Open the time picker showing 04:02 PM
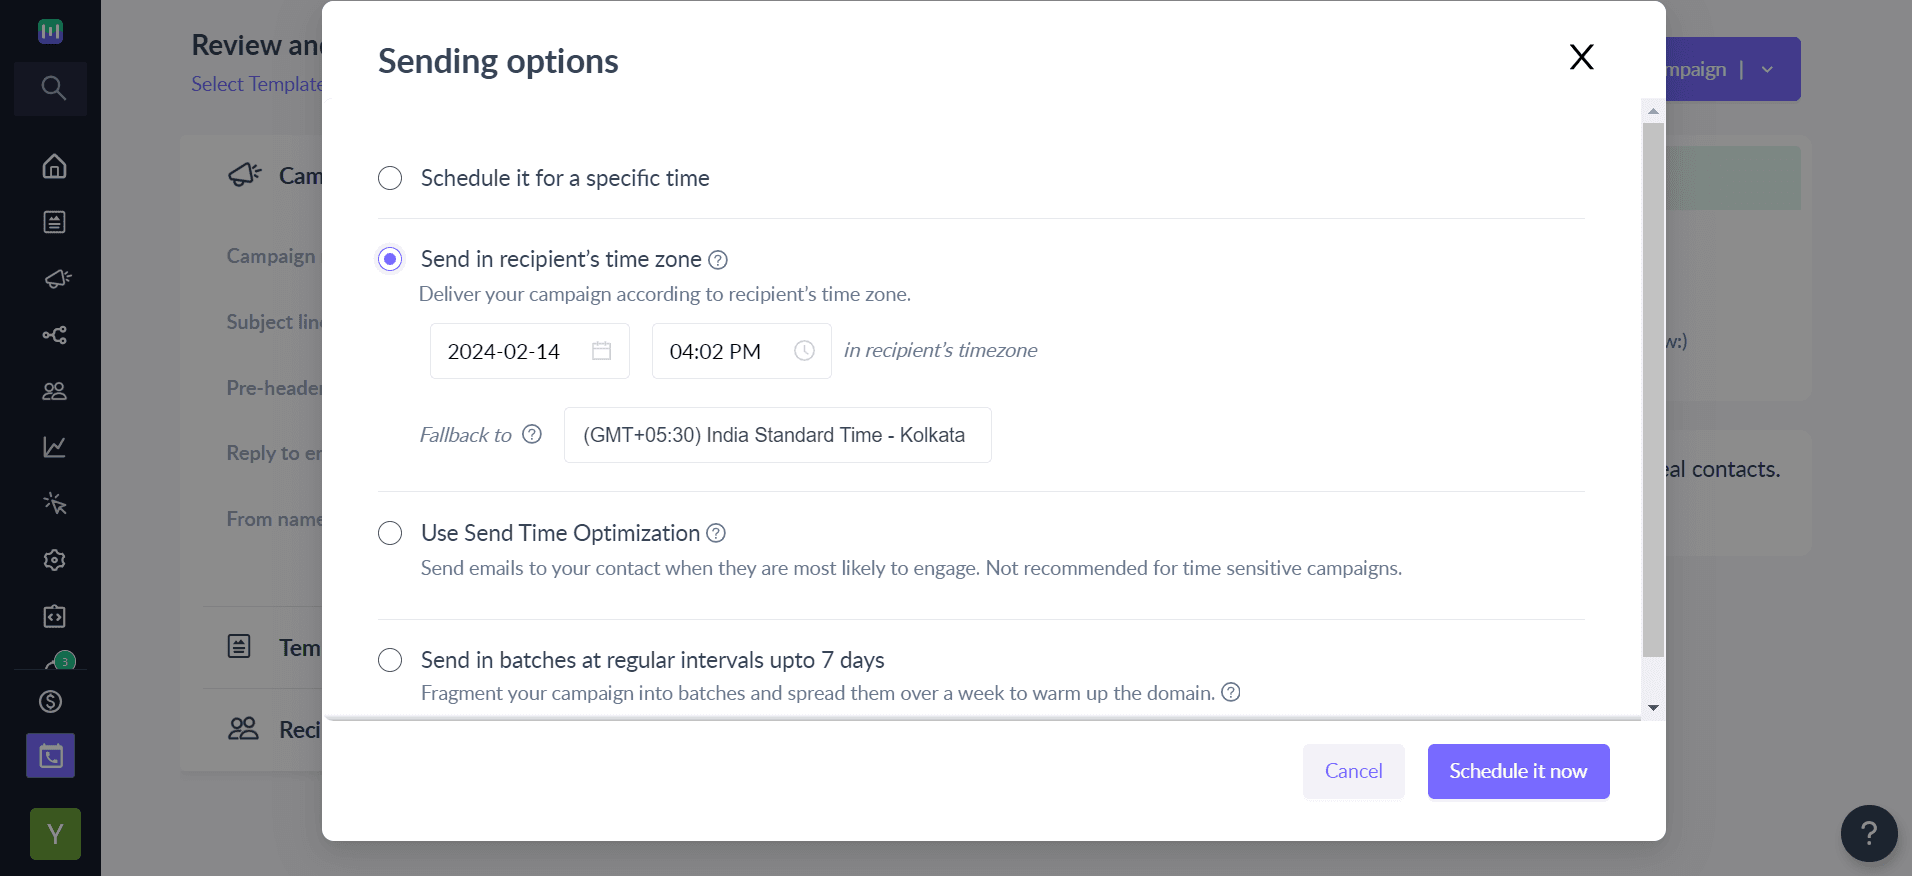The image size is (1912, 876). click(741, 351)
